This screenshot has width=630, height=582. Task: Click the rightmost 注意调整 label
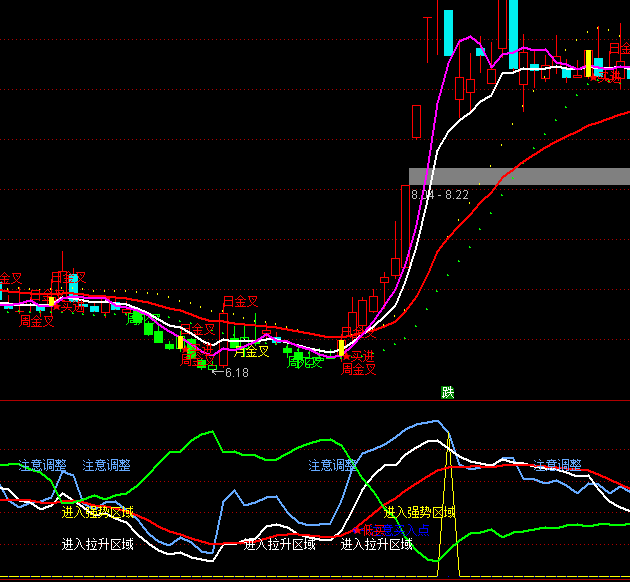[x=558, y=465]
